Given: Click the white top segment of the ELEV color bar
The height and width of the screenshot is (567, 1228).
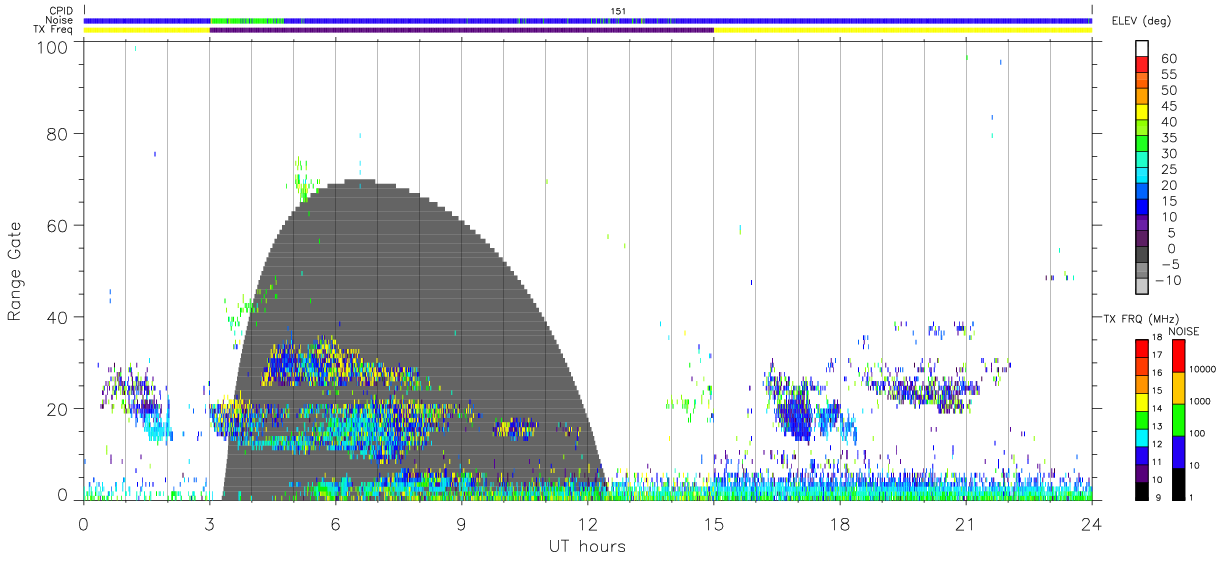Looking at the screenshot, I should pyautogui.click(x=1143, y=49).
